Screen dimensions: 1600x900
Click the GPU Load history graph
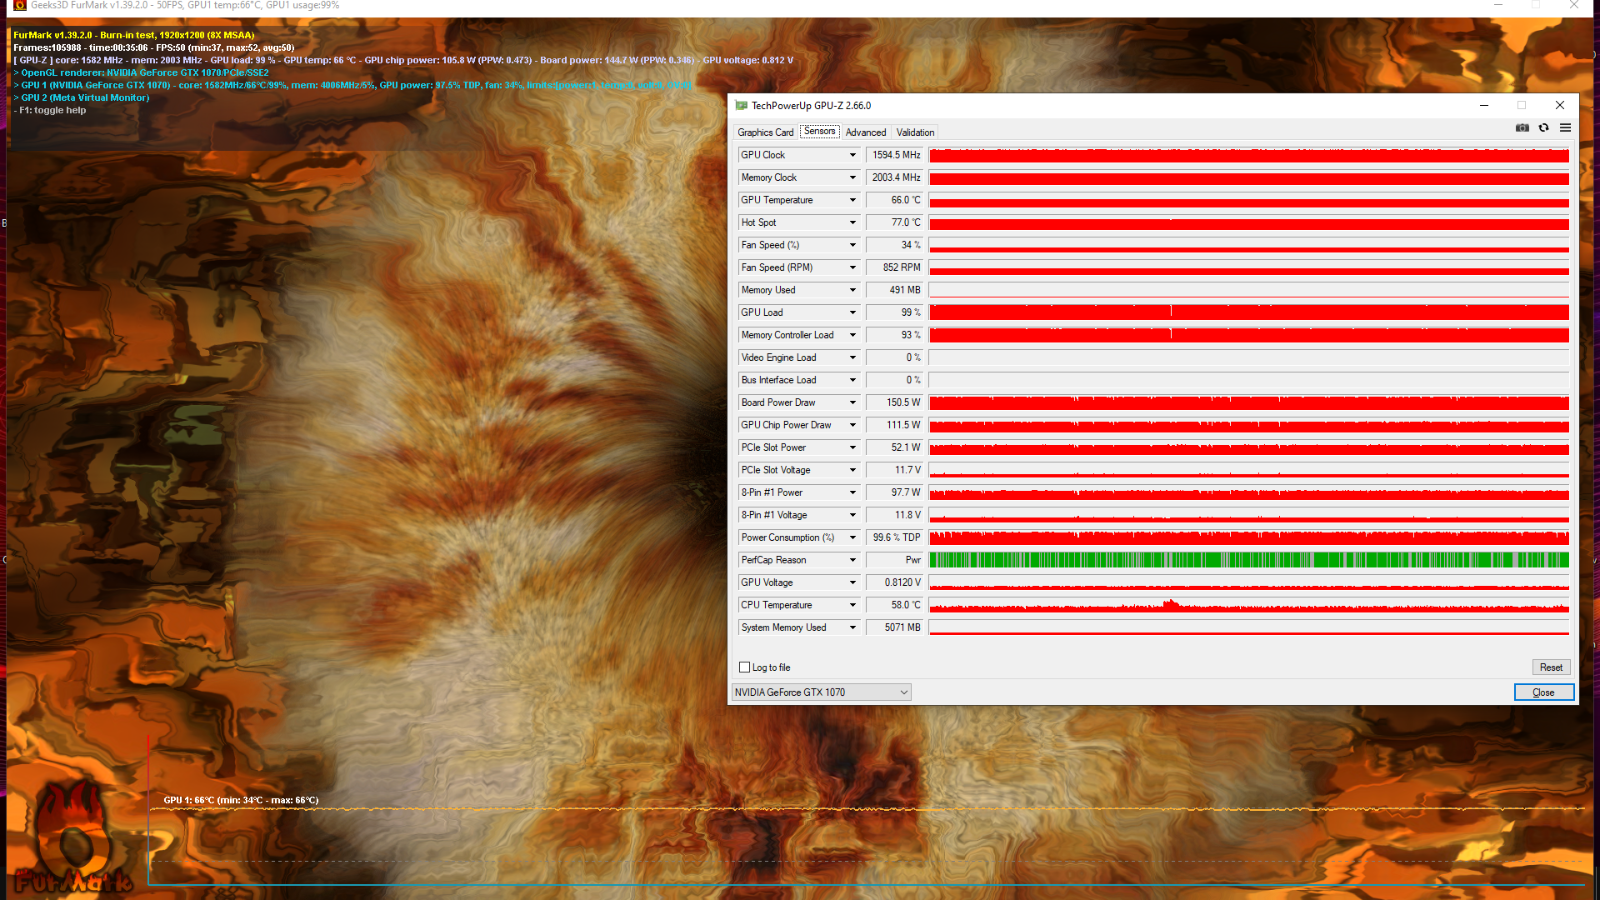click(1249, 312)
